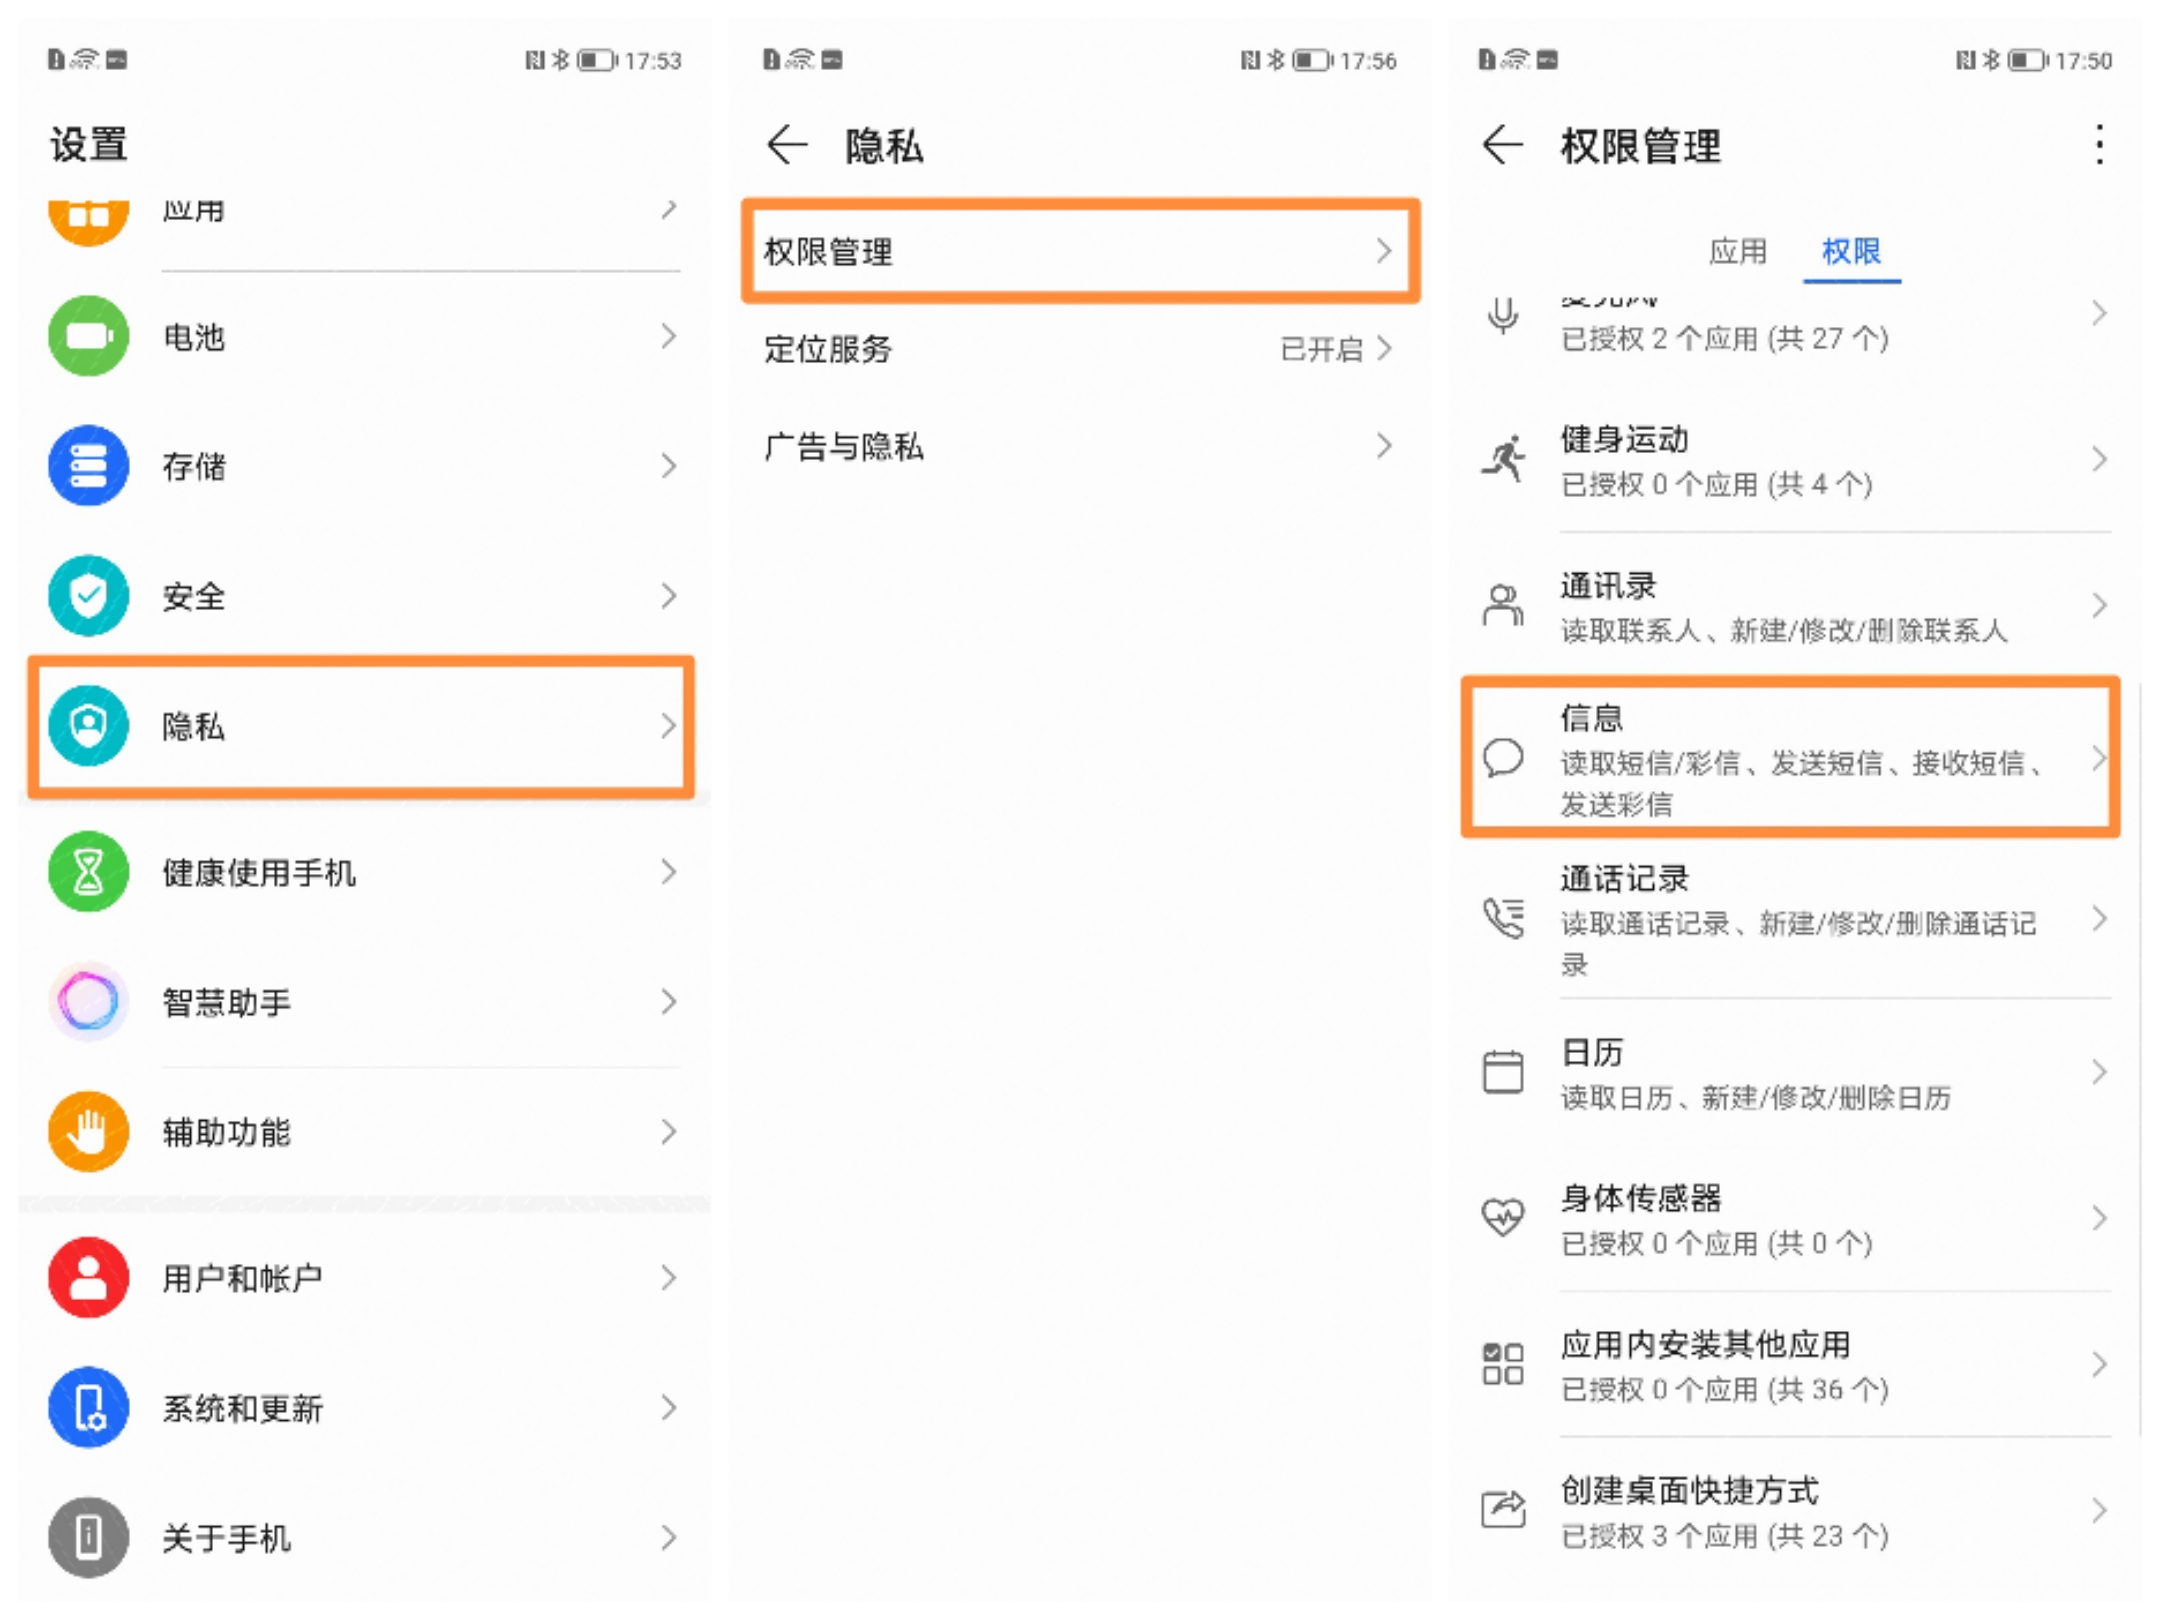Open 健康使用手机 settings
The height and width of the screenshot is (1620, 2160).
pos(365,872)
